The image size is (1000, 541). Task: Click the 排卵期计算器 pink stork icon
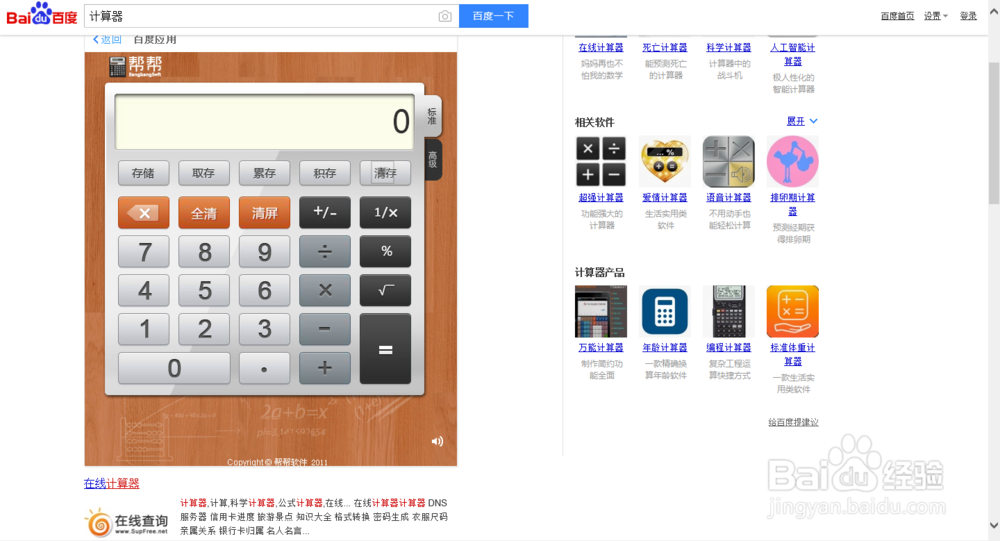pos(792,161)
